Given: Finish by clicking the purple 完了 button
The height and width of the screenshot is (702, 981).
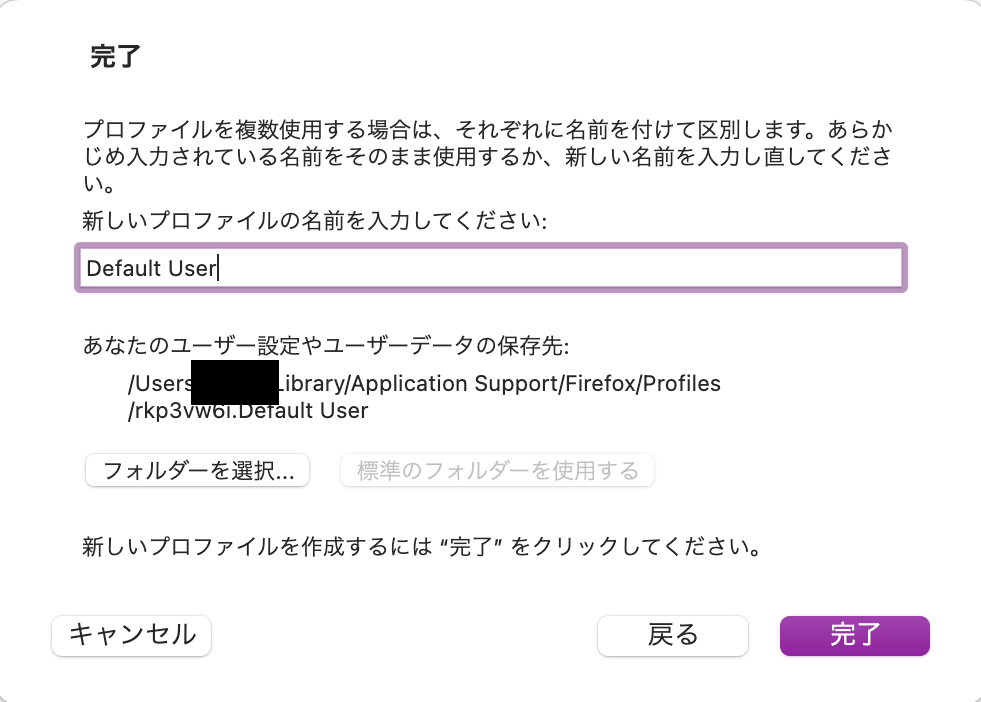Looking at the screenshot, I should click(855, 635).
